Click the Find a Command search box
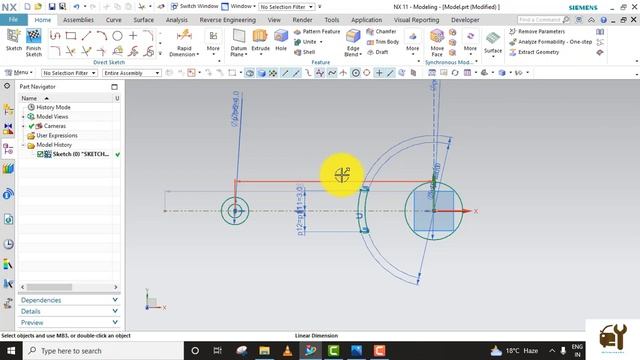 pyautogui.click(x=543, y=20)
